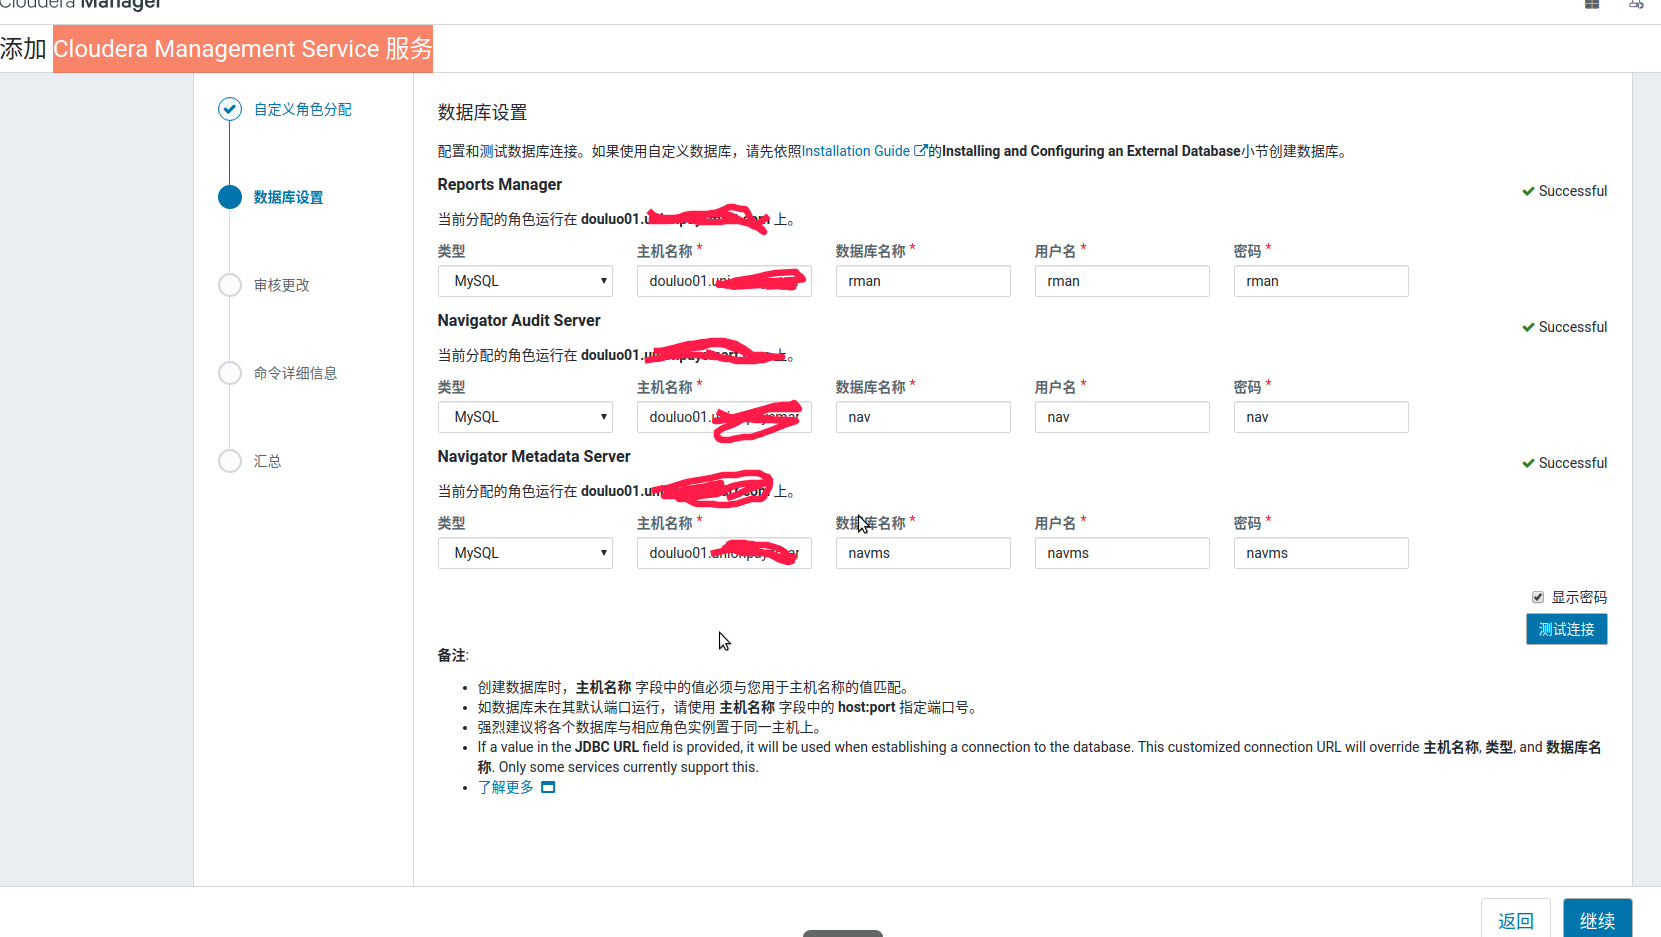Viewport: 1661px width, 937px height.
Task: Click Navigator Metadata username field navms
Action: (x=1122, y=553)
